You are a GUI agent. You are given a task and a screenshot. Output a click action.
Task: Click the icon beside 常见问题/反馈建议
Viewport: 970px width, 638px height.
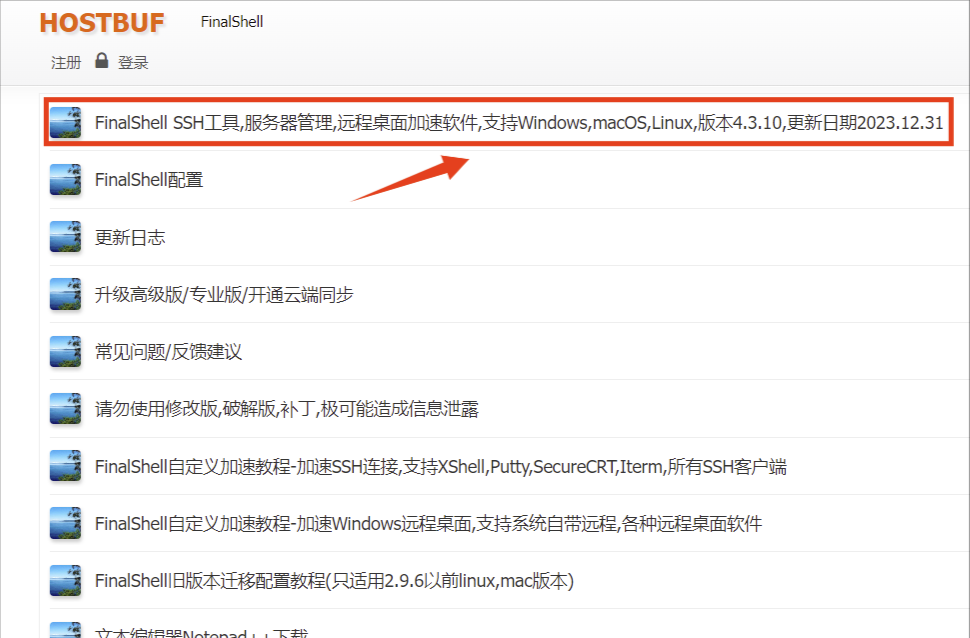pos(66,351)
